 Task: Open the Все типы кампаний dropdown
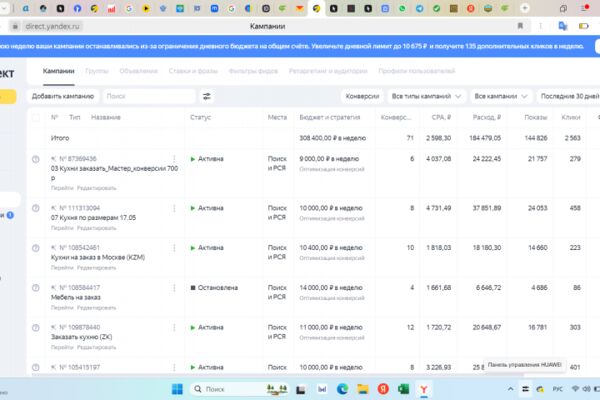point(426,96)
